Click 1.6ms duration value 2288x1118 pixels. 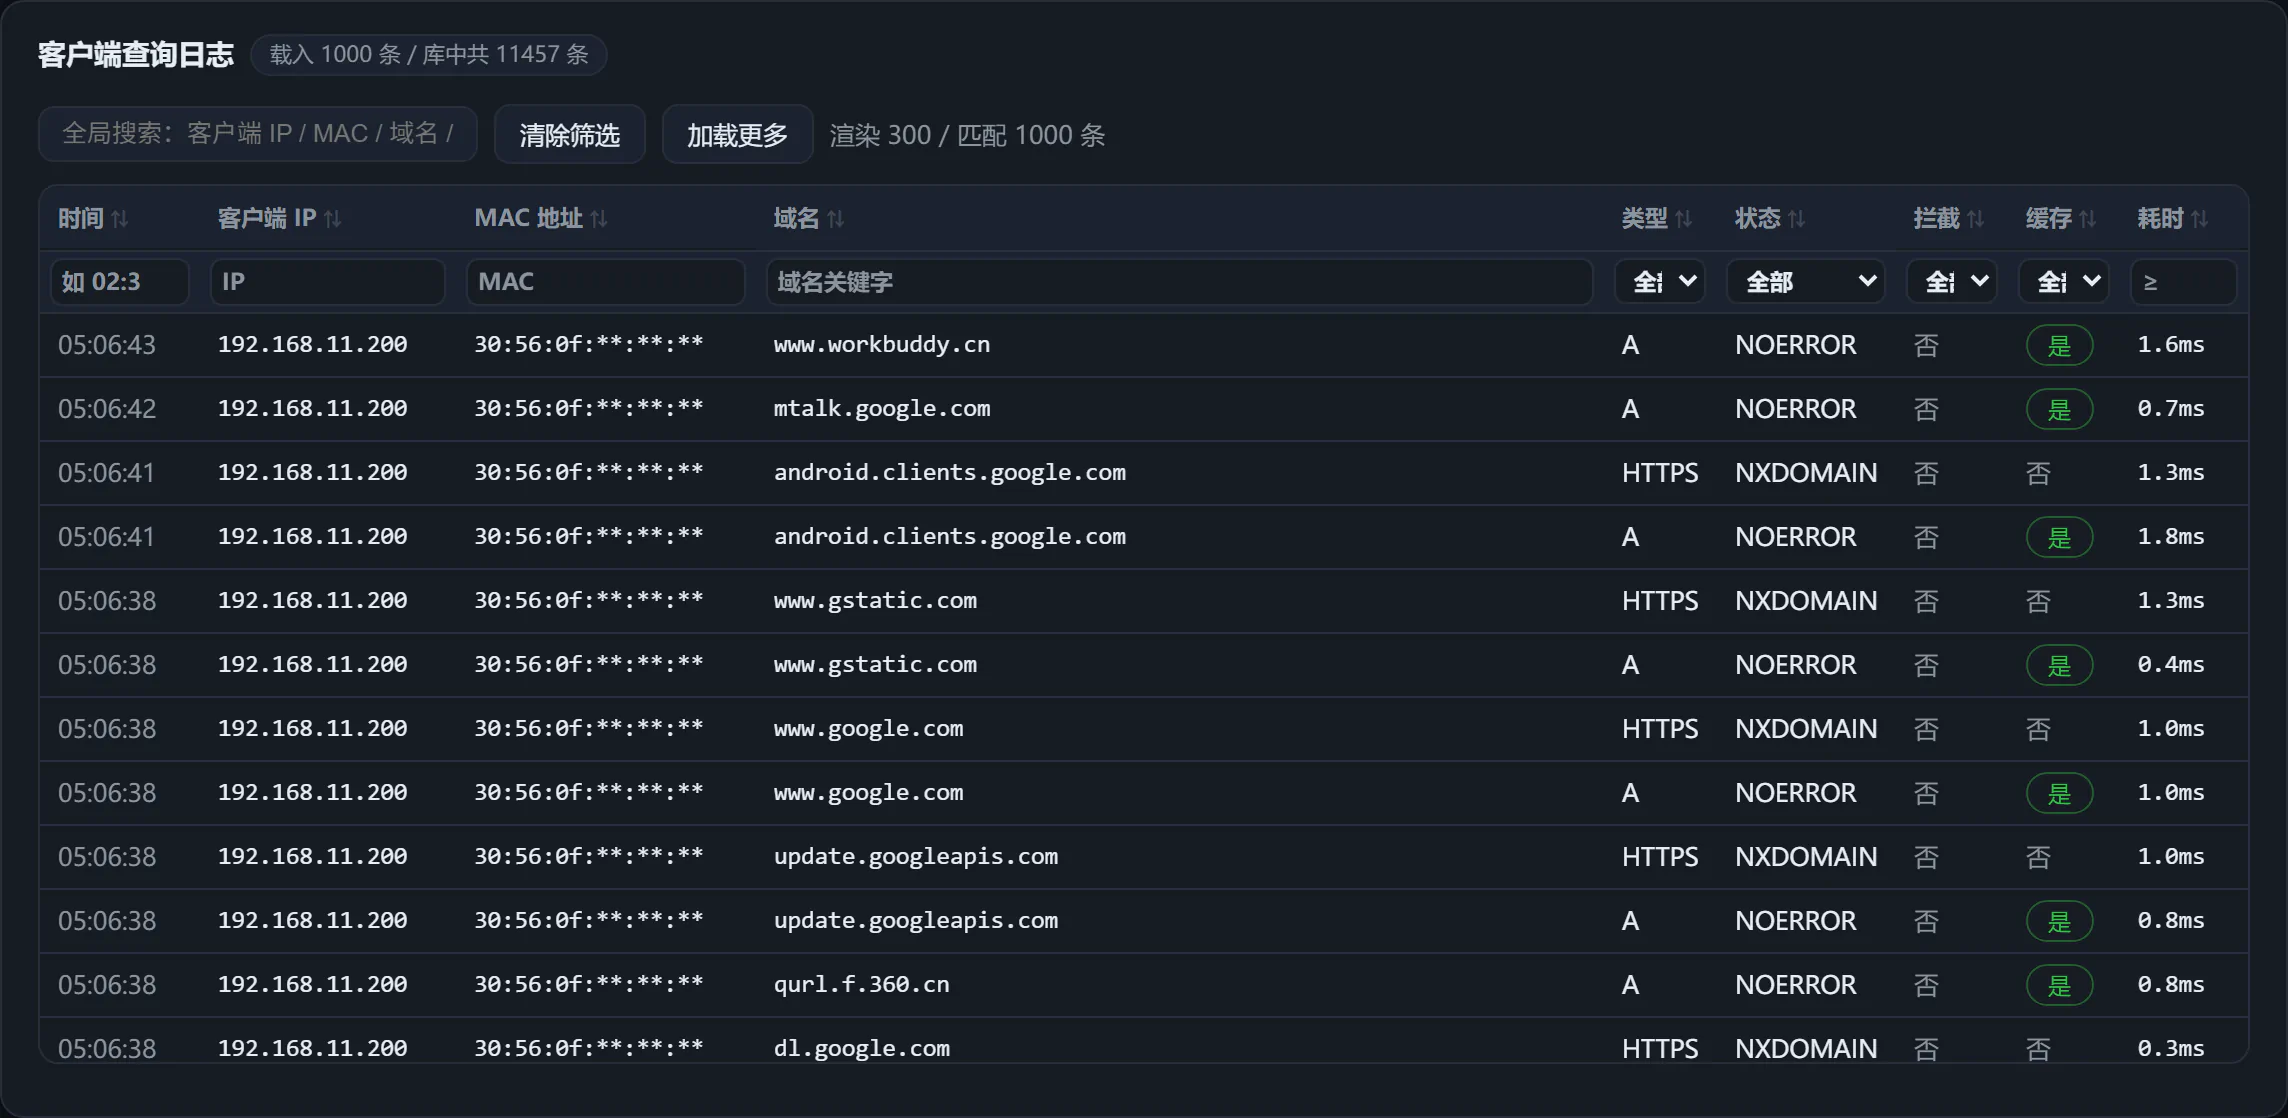pos(2171,345)
